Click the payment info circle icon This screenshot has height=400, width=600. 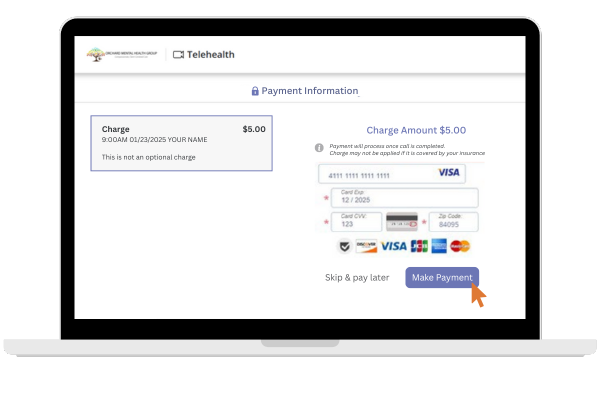[x=319, y=148]
